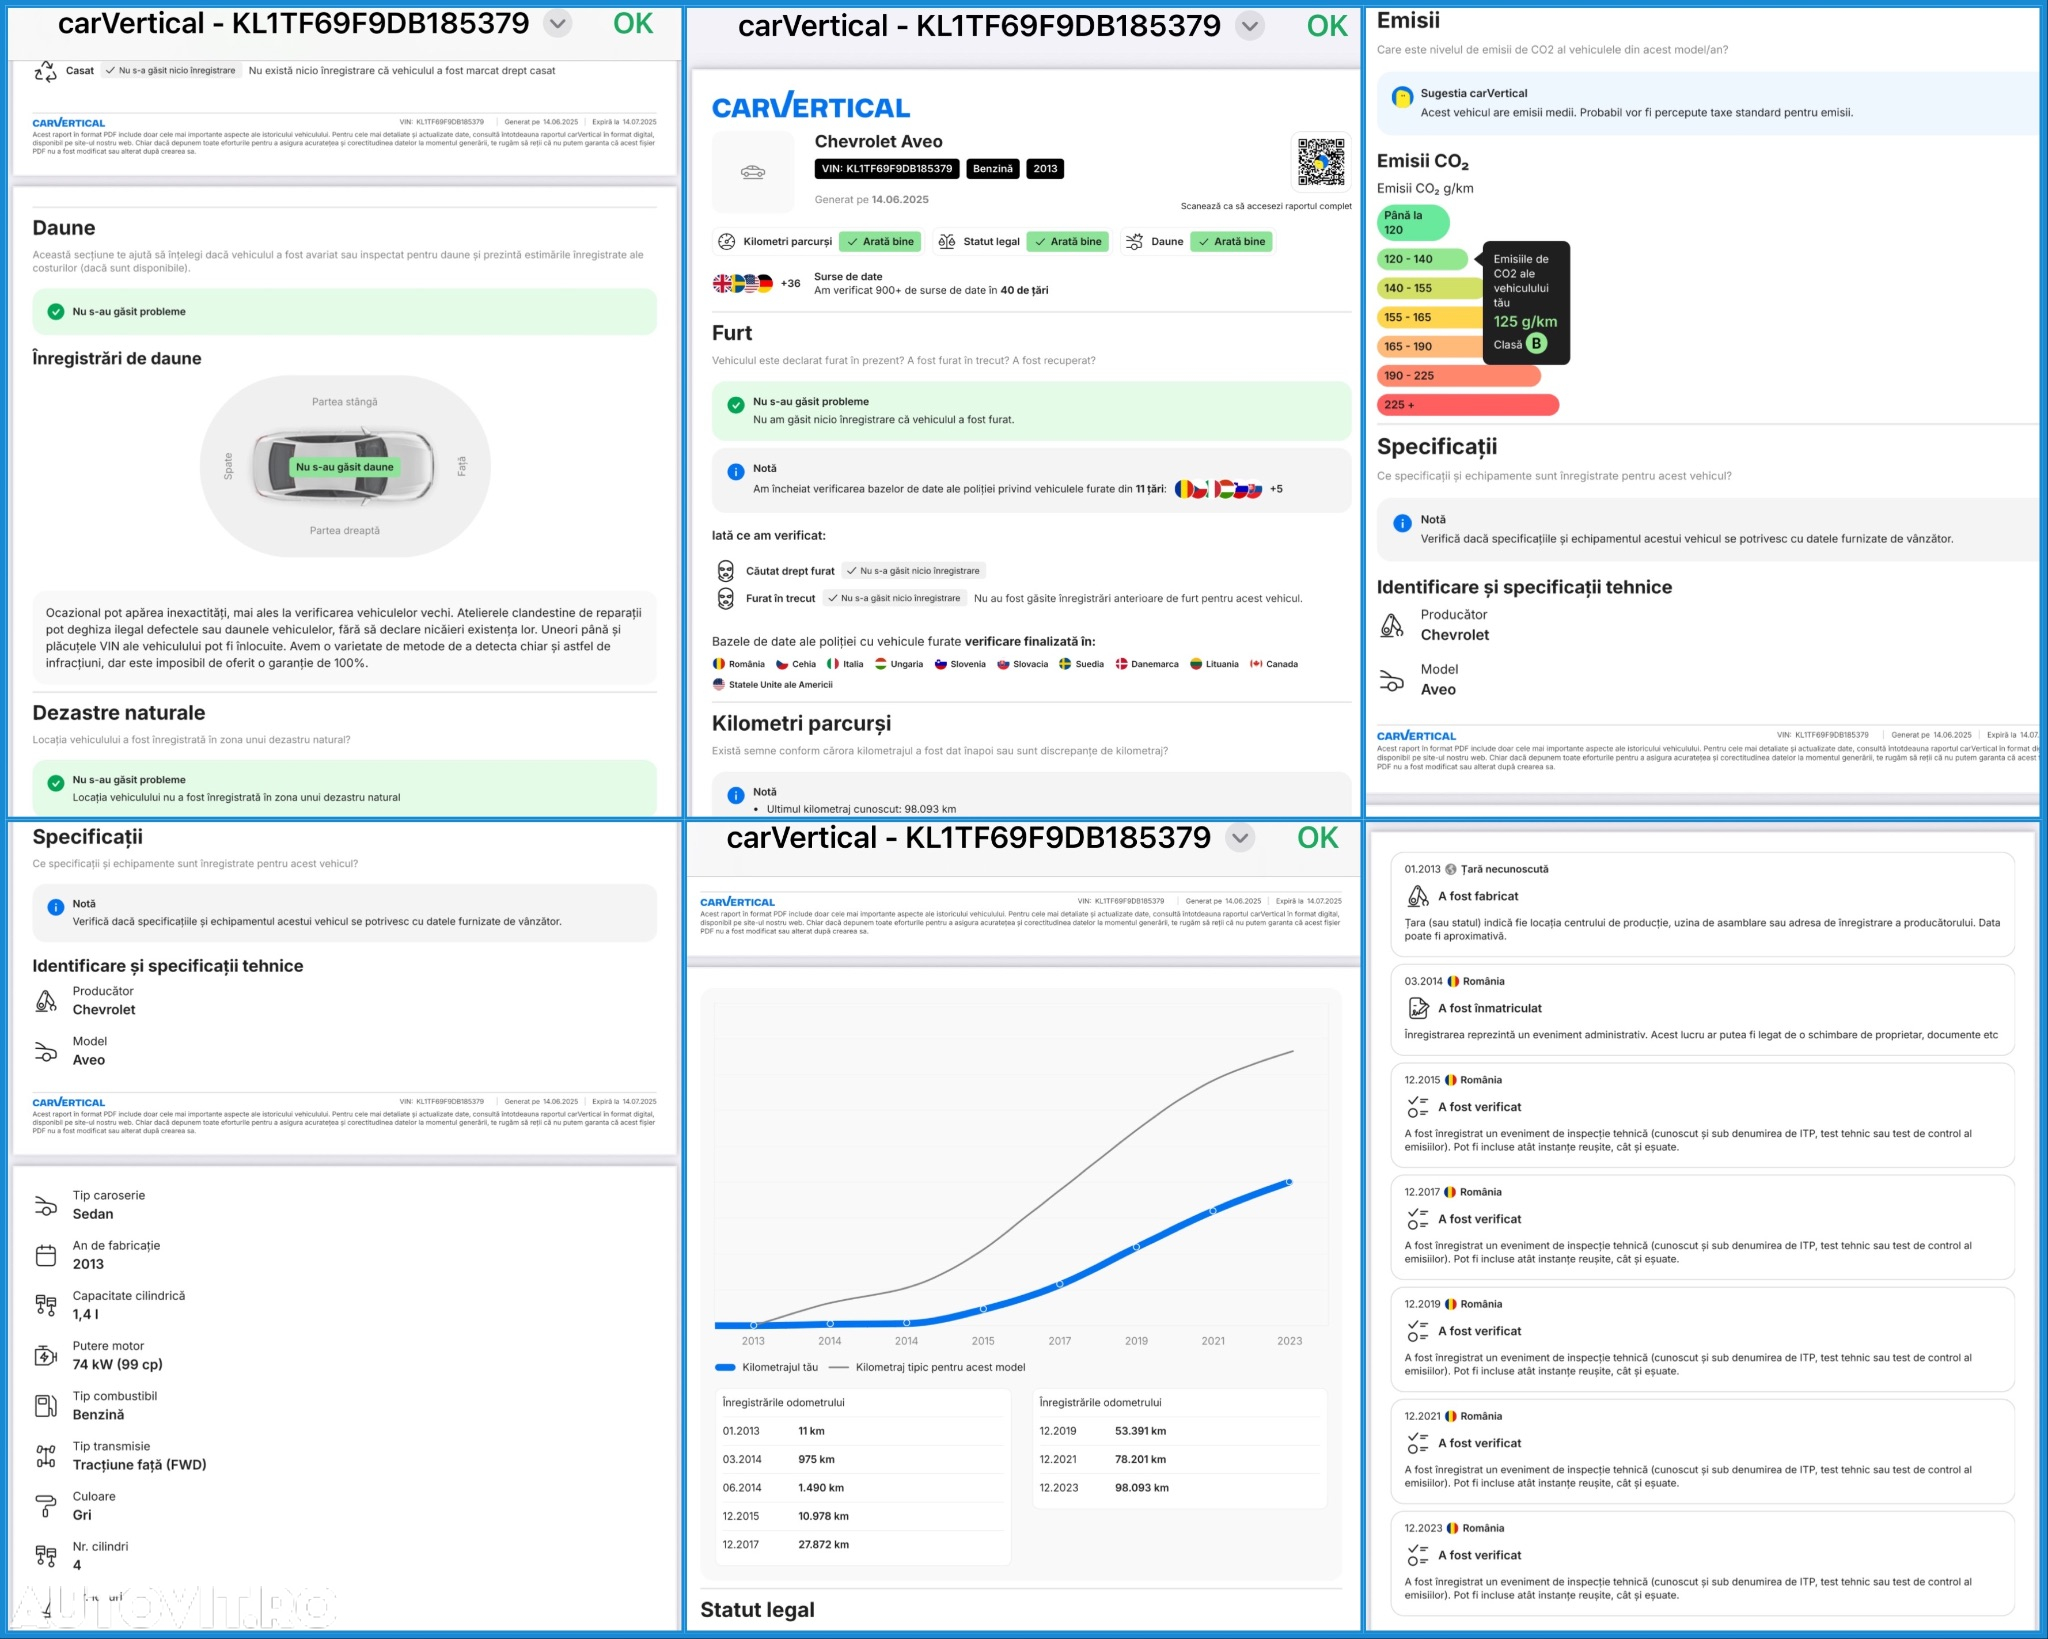Click the blue Kilometrajul tău legend swatch
Viewport: 2048px width, 1639px height.
pos(725,1368)
